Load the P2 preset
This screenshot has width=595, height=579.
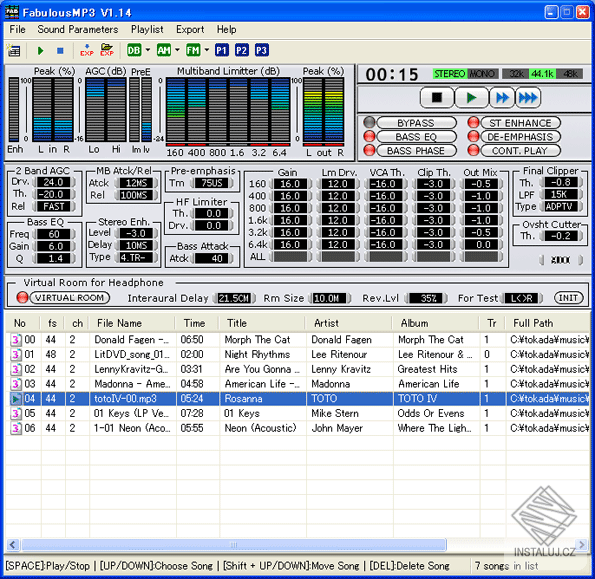[241, 50]
